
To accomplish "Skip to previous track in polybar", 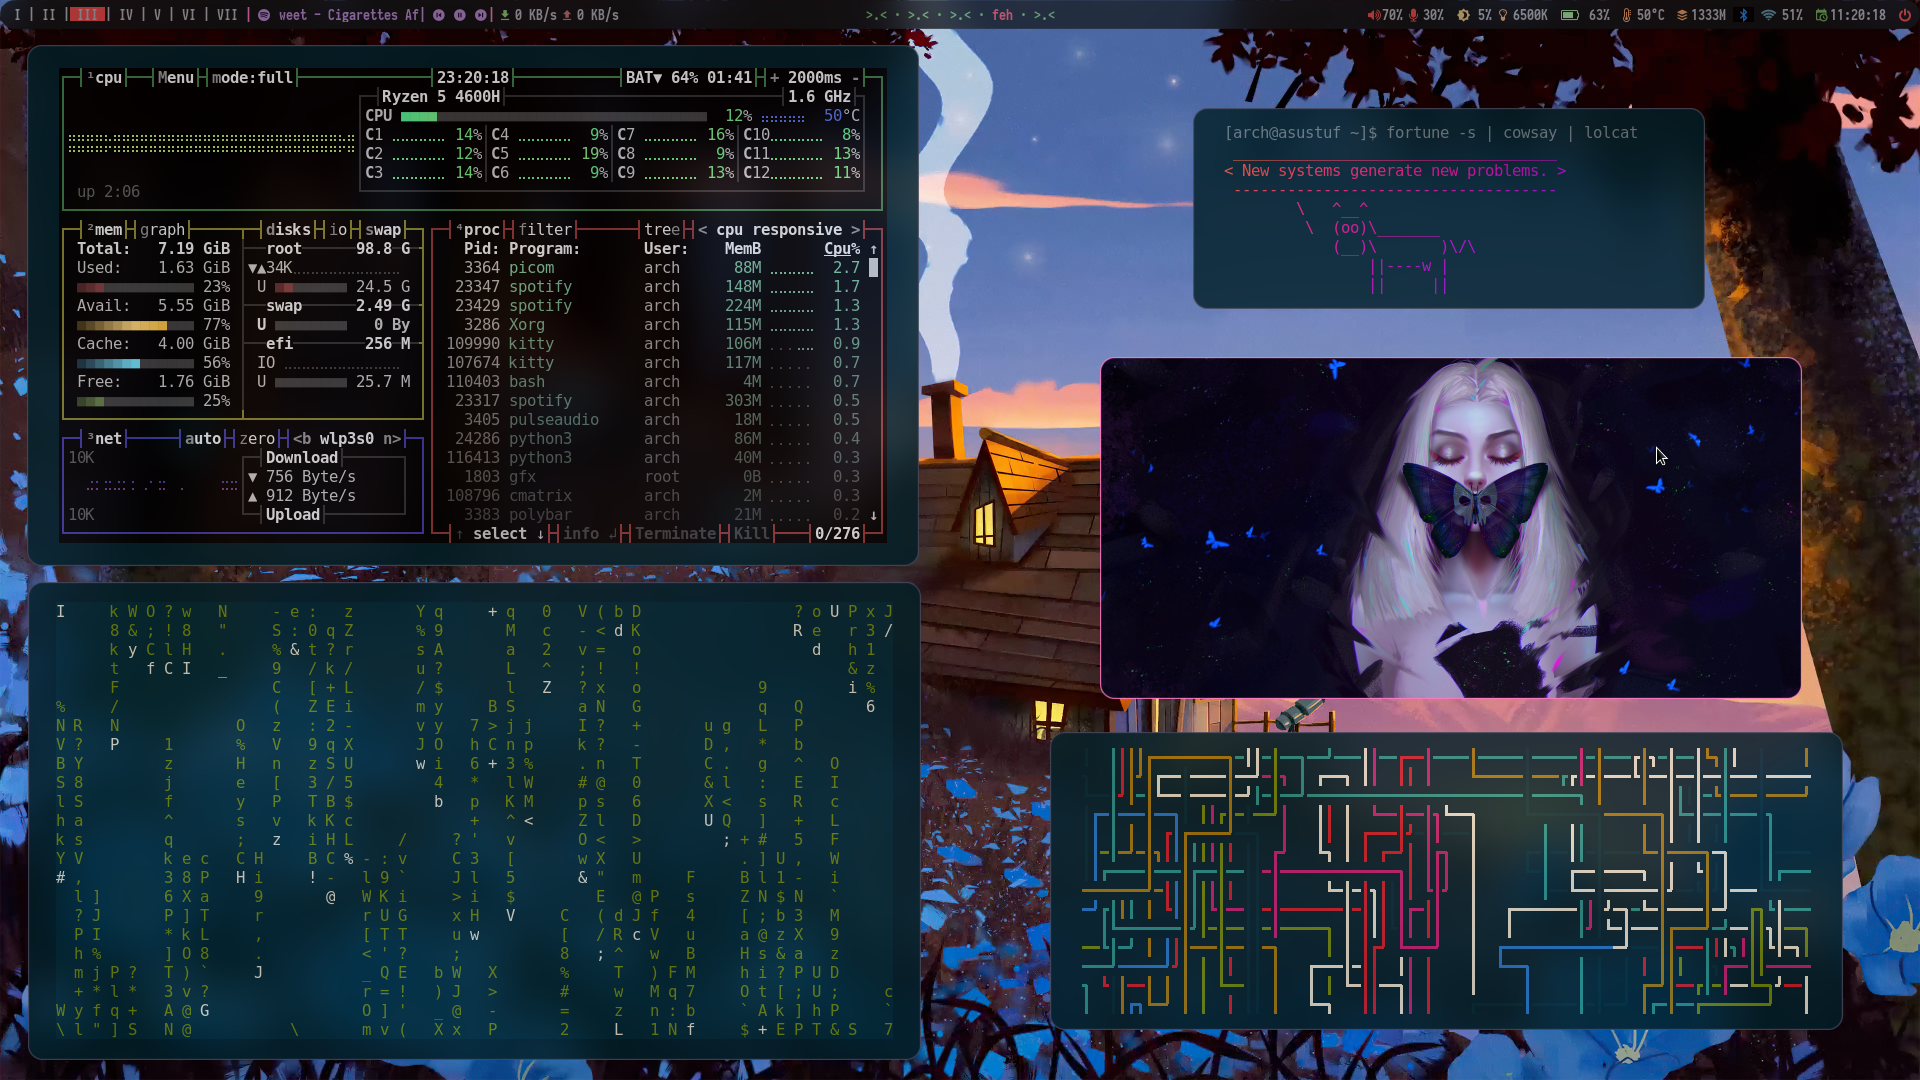I will coord(439,15).
